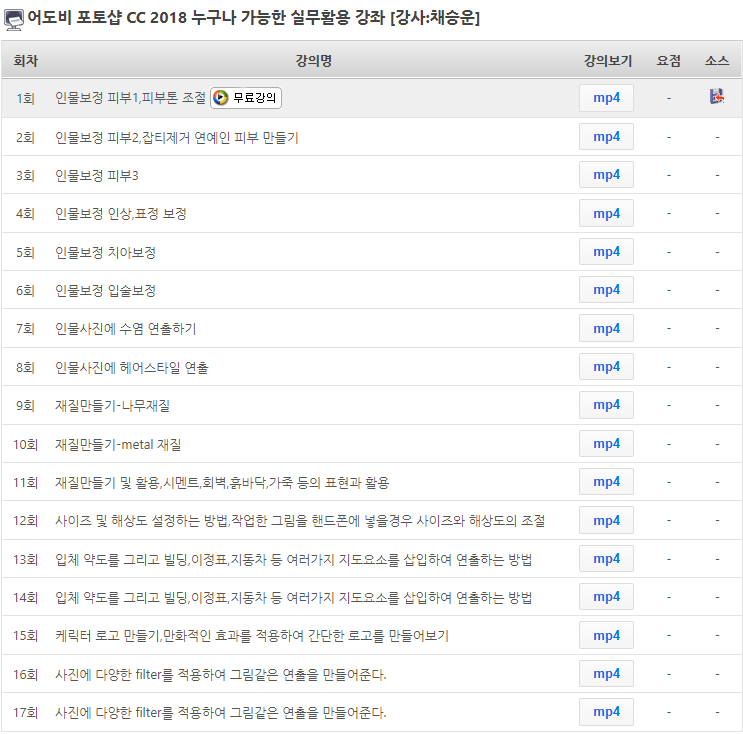
Task: Select title 재질만들기-metal 재질
Action: click(118, 444)
